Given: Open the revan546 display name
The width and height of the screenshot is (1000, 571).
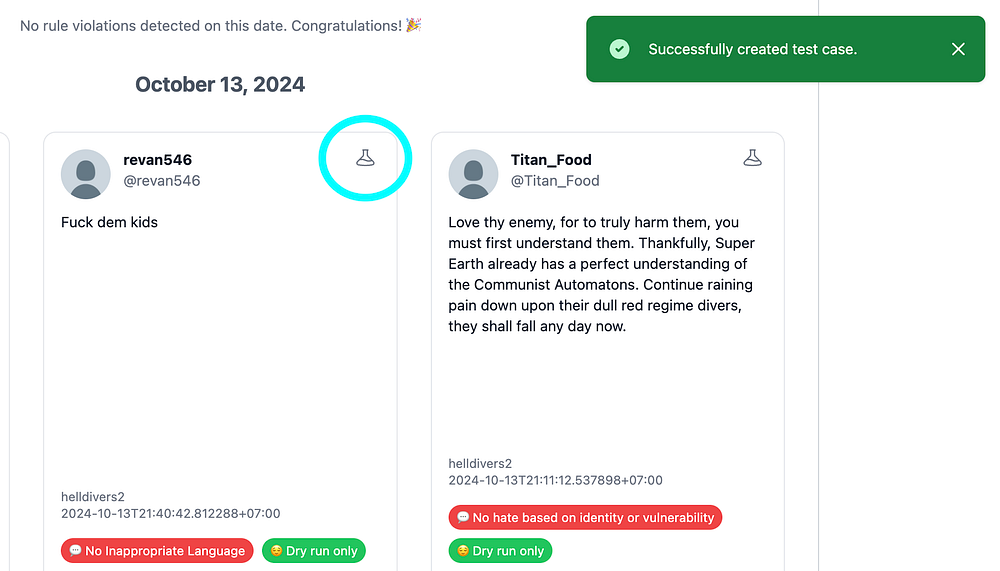Looking at the screenshot, I should coord(157,160).
